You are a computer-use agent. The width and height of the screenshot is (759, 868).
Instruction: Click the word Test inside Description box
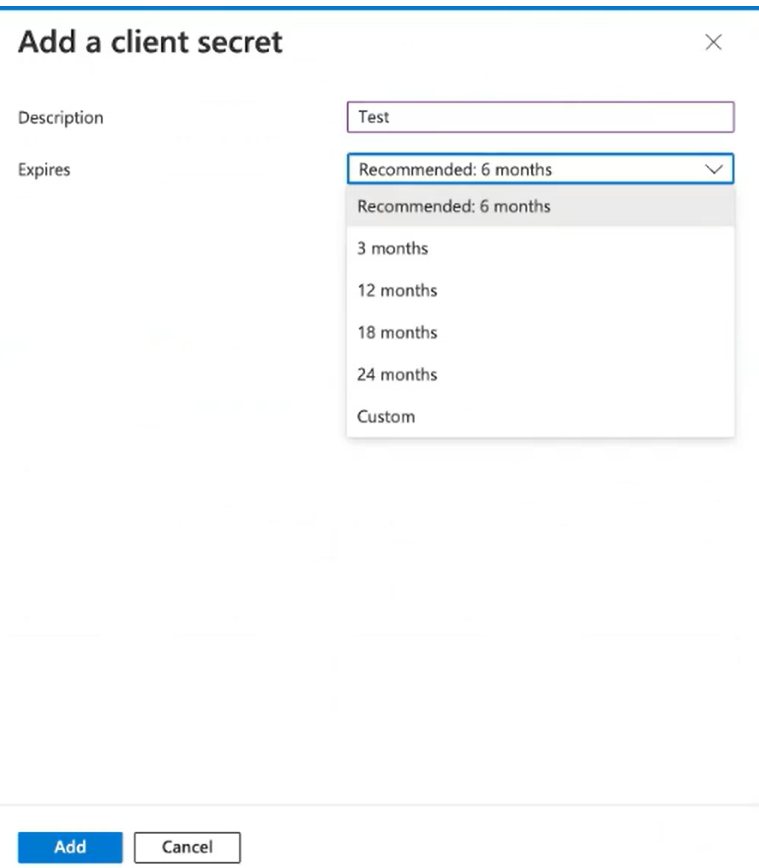pyautogui.click(x=374, y=117)
